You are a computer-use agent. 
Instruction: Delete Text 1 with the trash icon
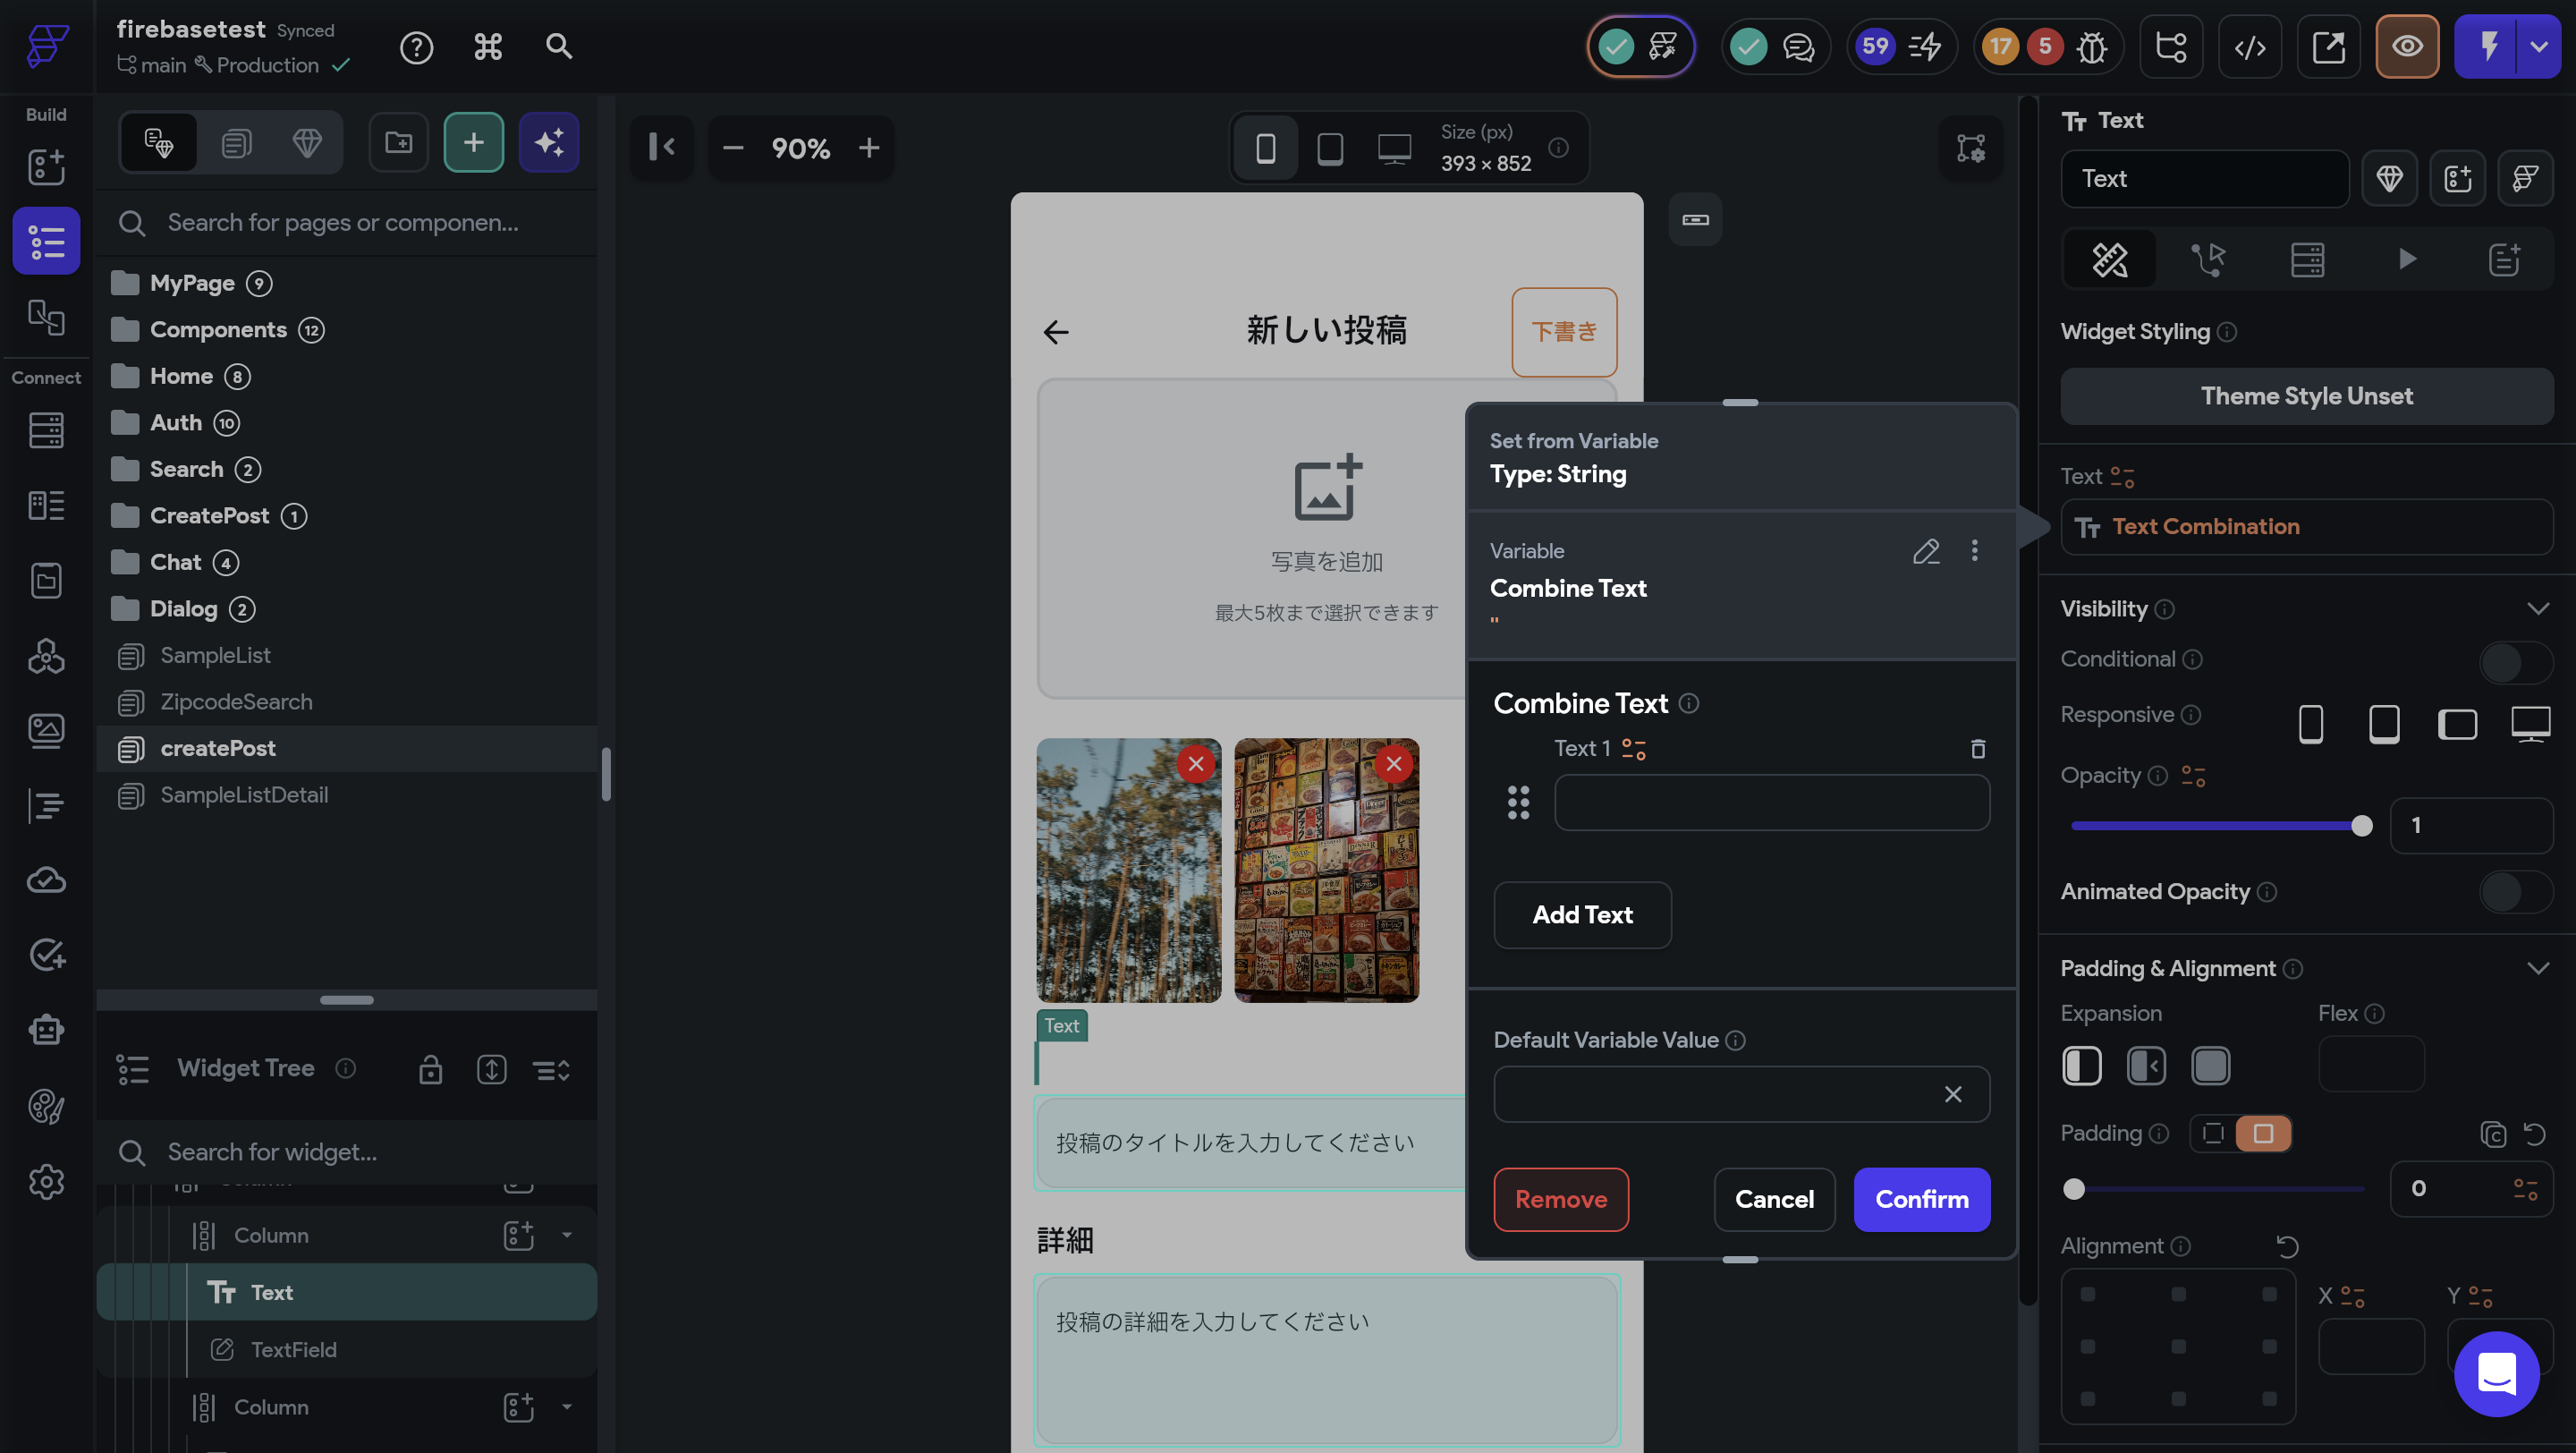coord(1977,749)
